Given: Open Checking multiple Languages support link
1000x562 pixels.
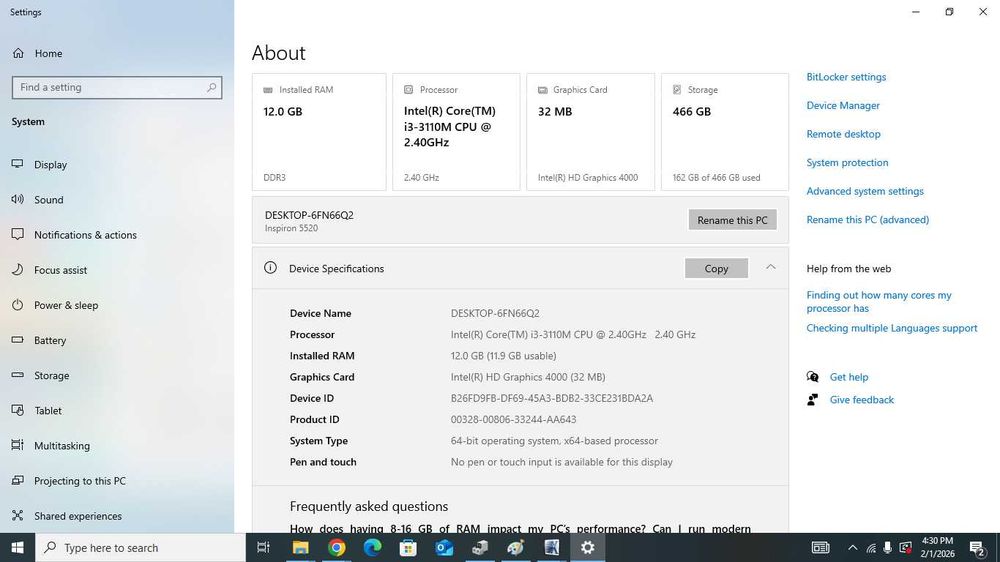Looking at the screenshot, I should (892, 328).
